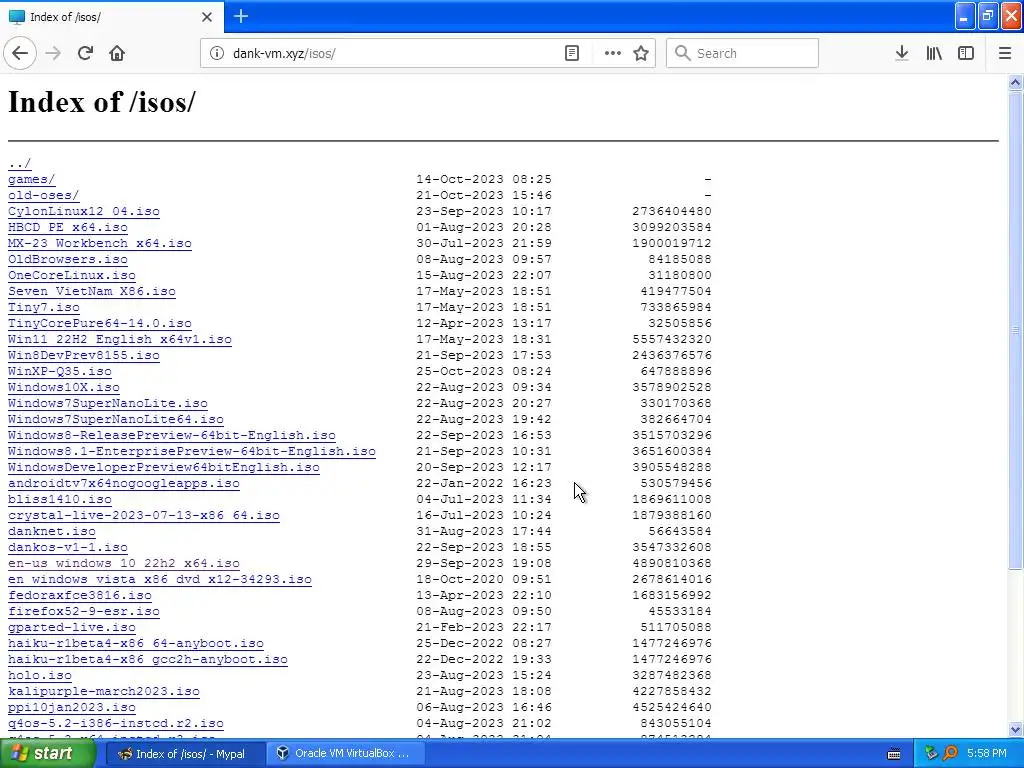This screenshot has height=768, width=1024.
Task: Click danknet.iso link
Action: (52, 531)
